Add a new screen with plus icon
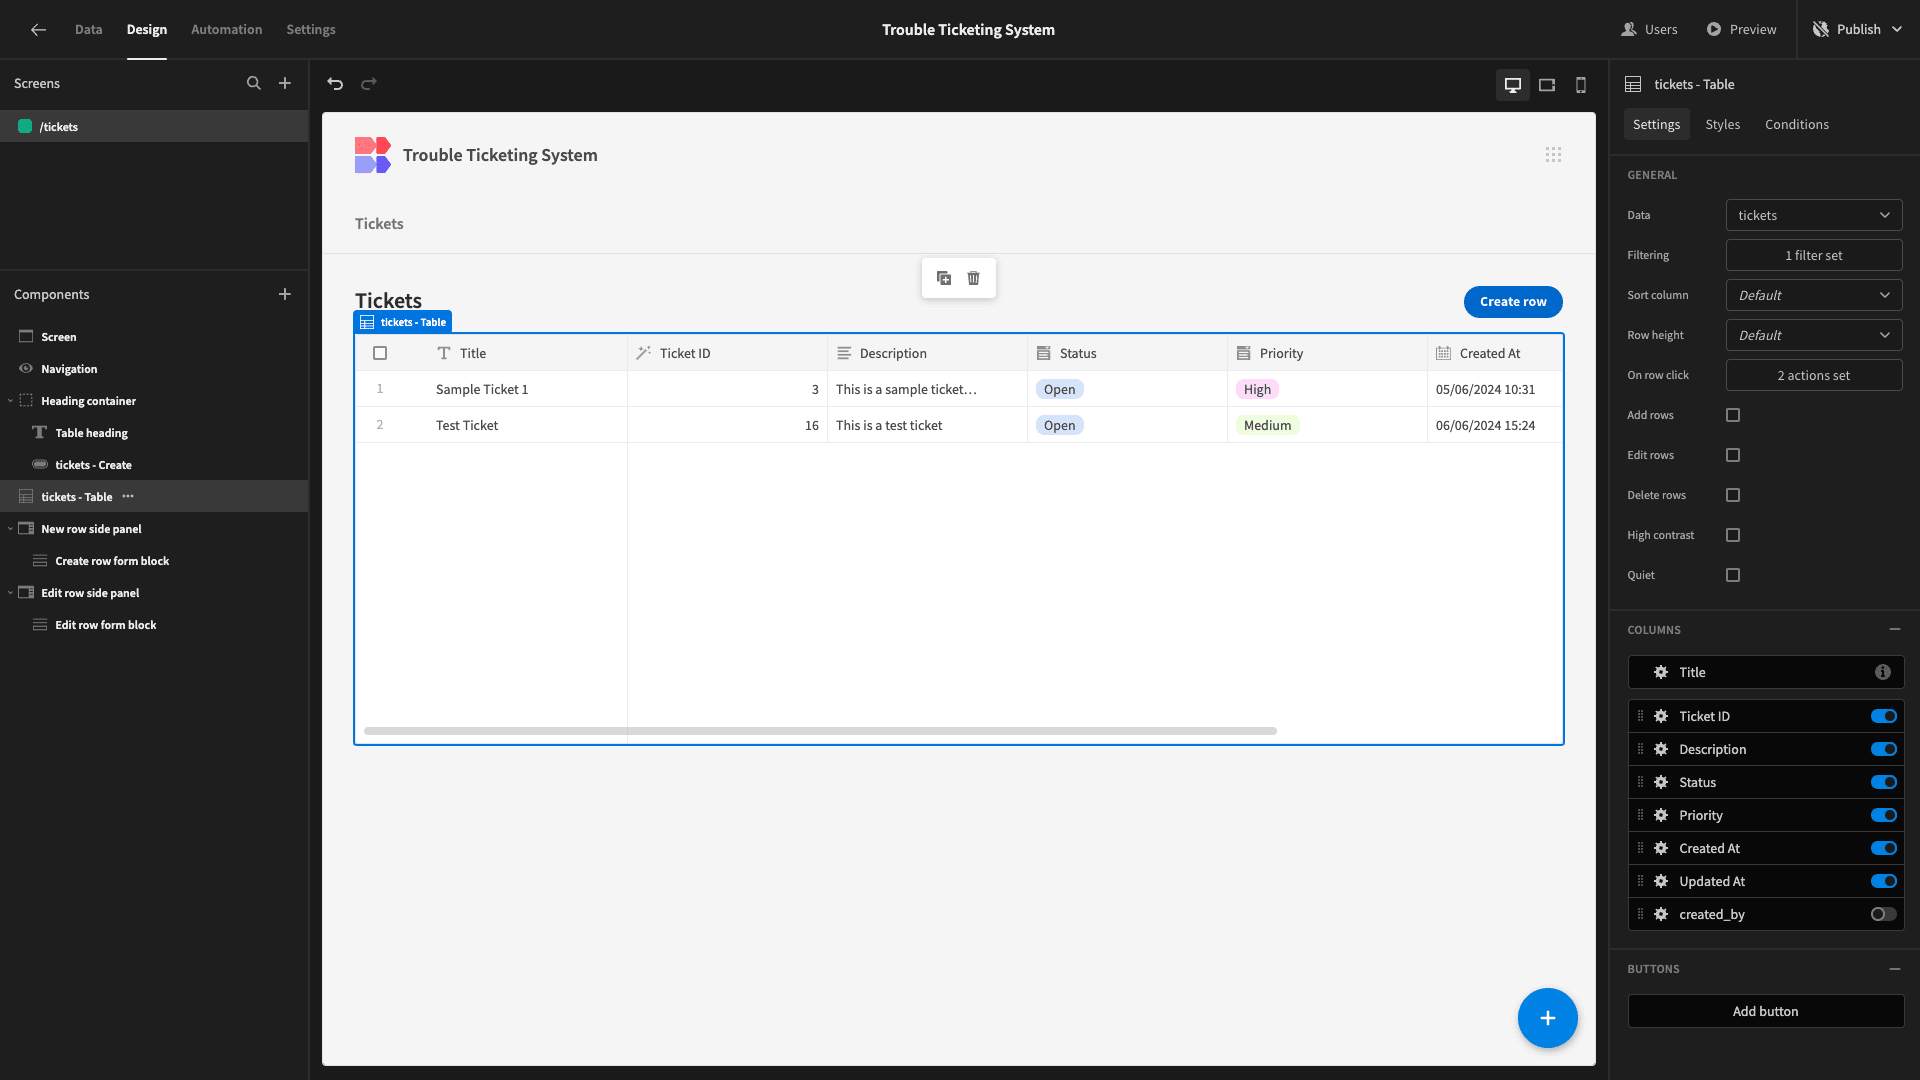 tap(285, 84)
